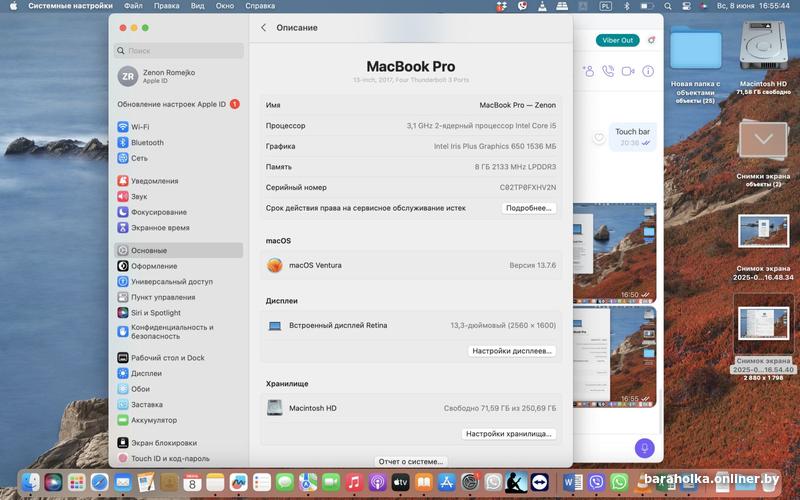800x500 pixels.
Task: Open Music from the Dock
Action: pos(354,482)
